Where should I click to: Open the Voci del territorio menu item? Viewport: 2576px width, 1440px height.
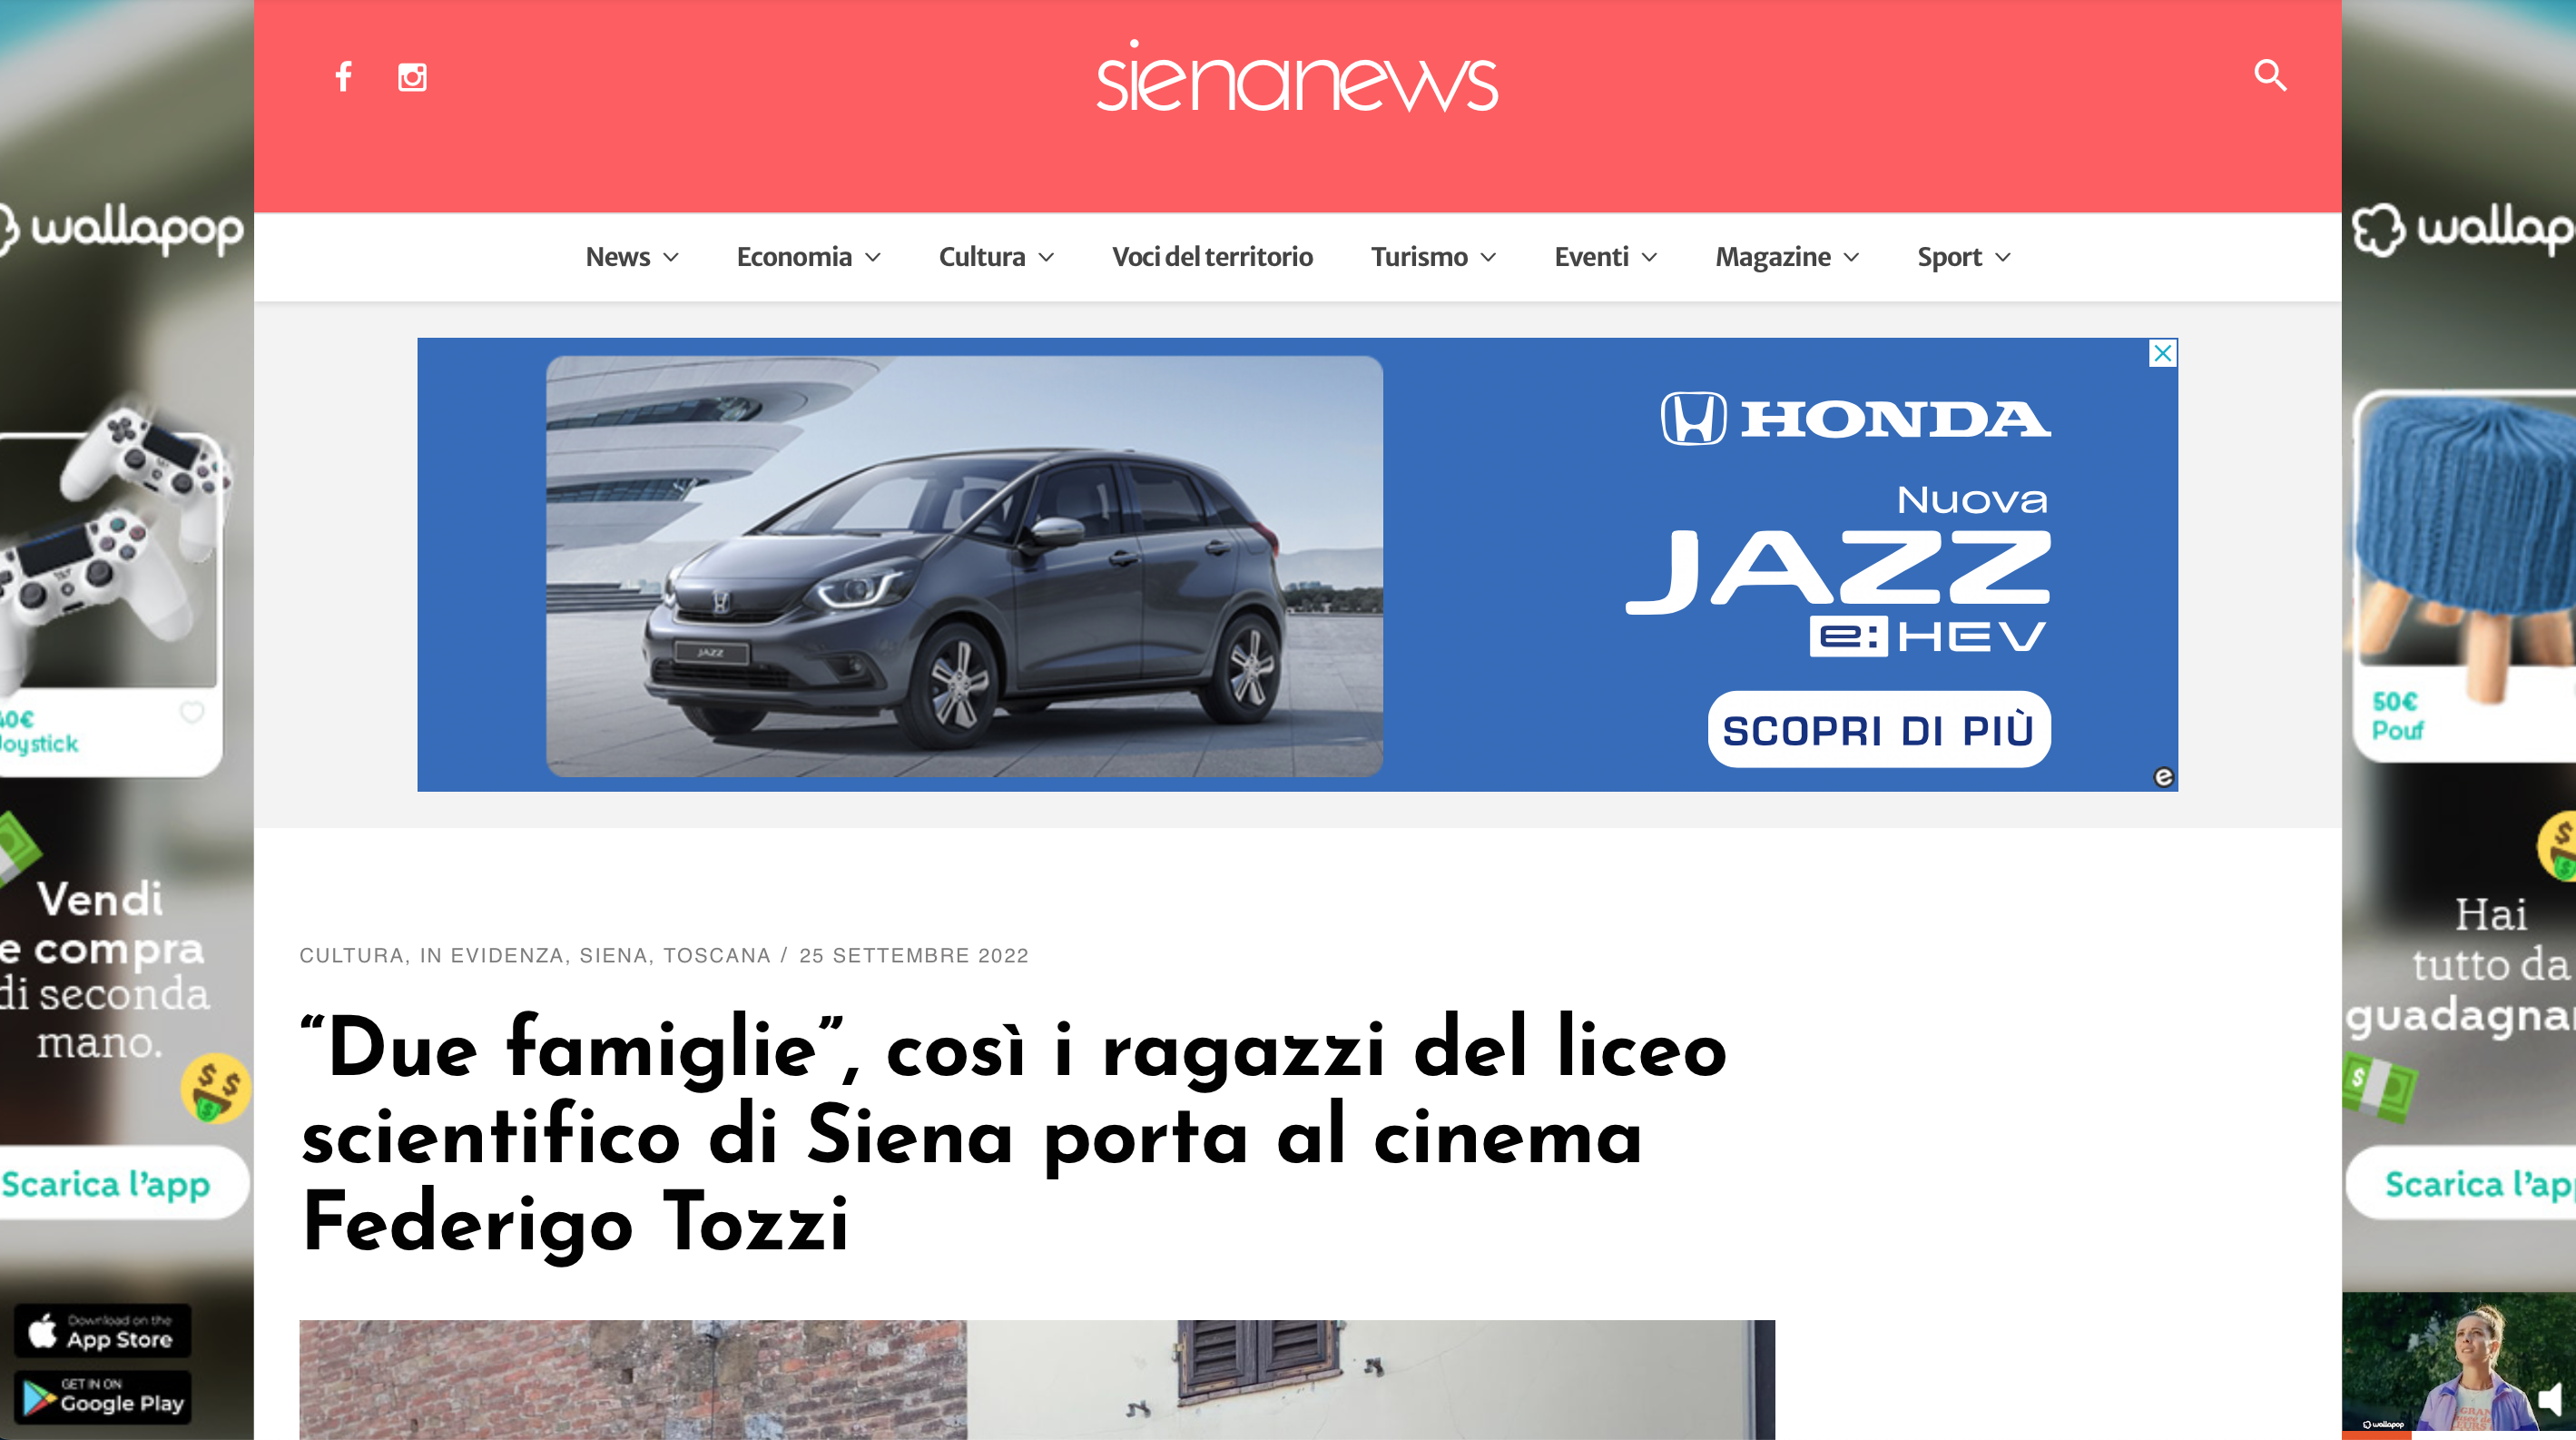click(x=1212, y=257)
